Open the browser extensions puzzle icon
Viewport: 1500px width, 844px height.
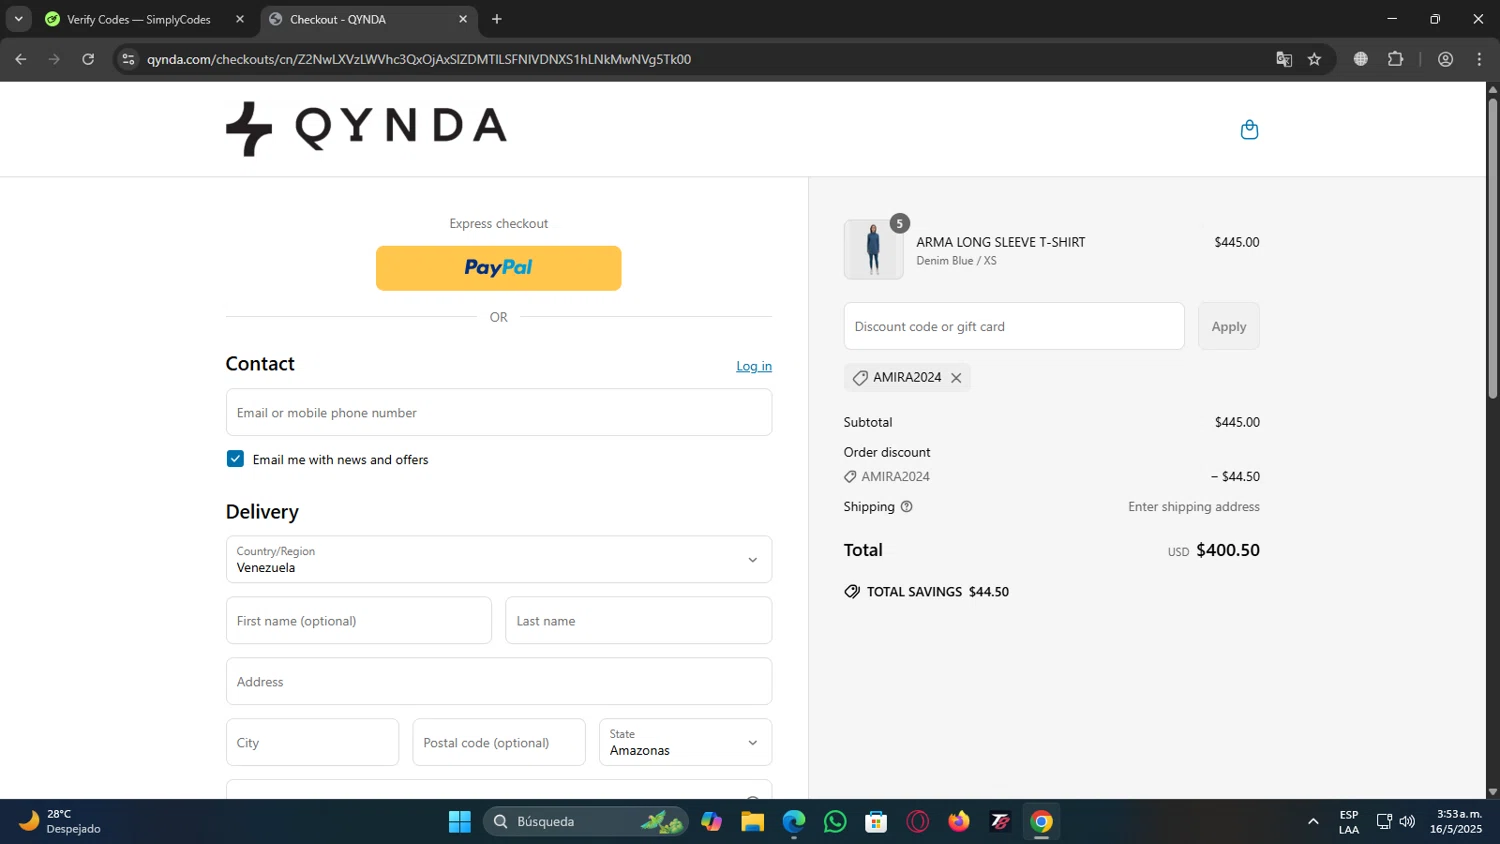[x=1396, y=59]
